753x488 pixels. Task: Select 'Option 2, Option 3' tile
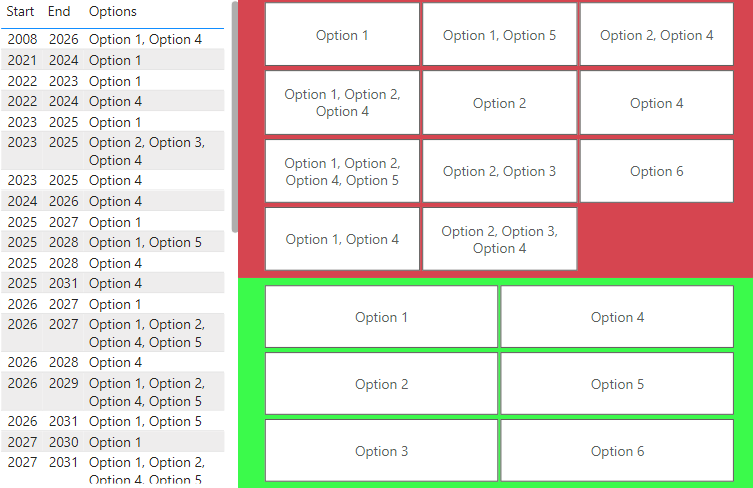point(499,171)
